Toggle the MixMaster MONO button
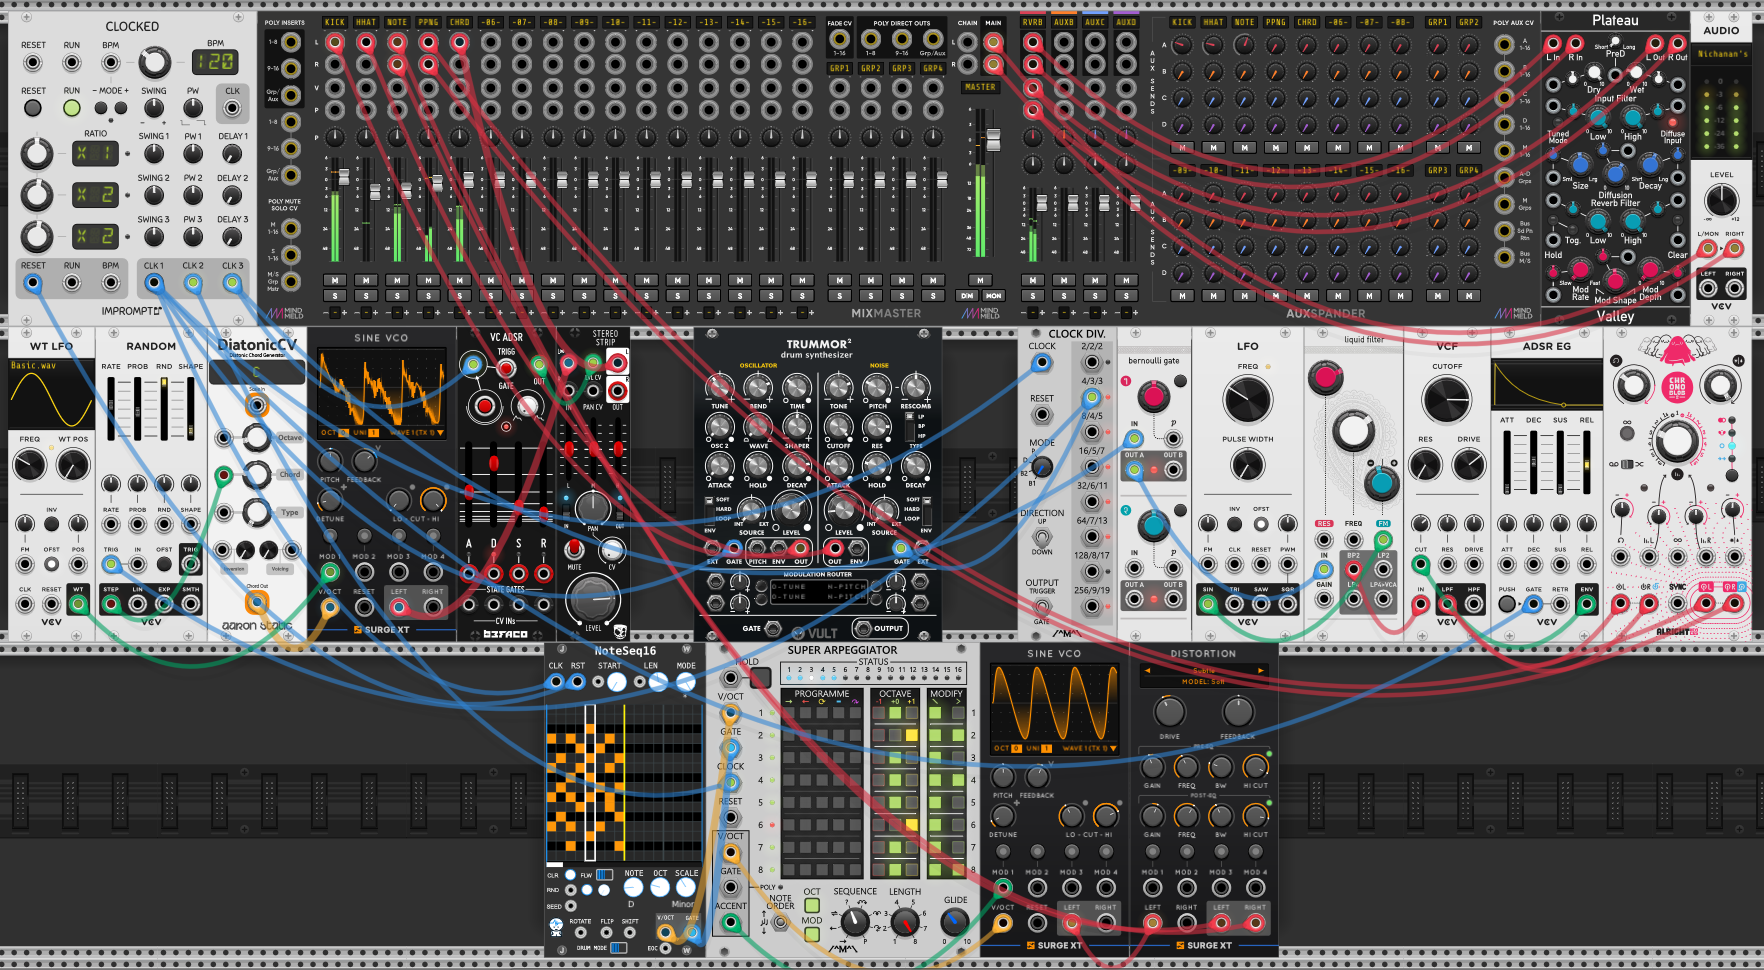The image size is (1764, 970). click(x=993, y=296)
